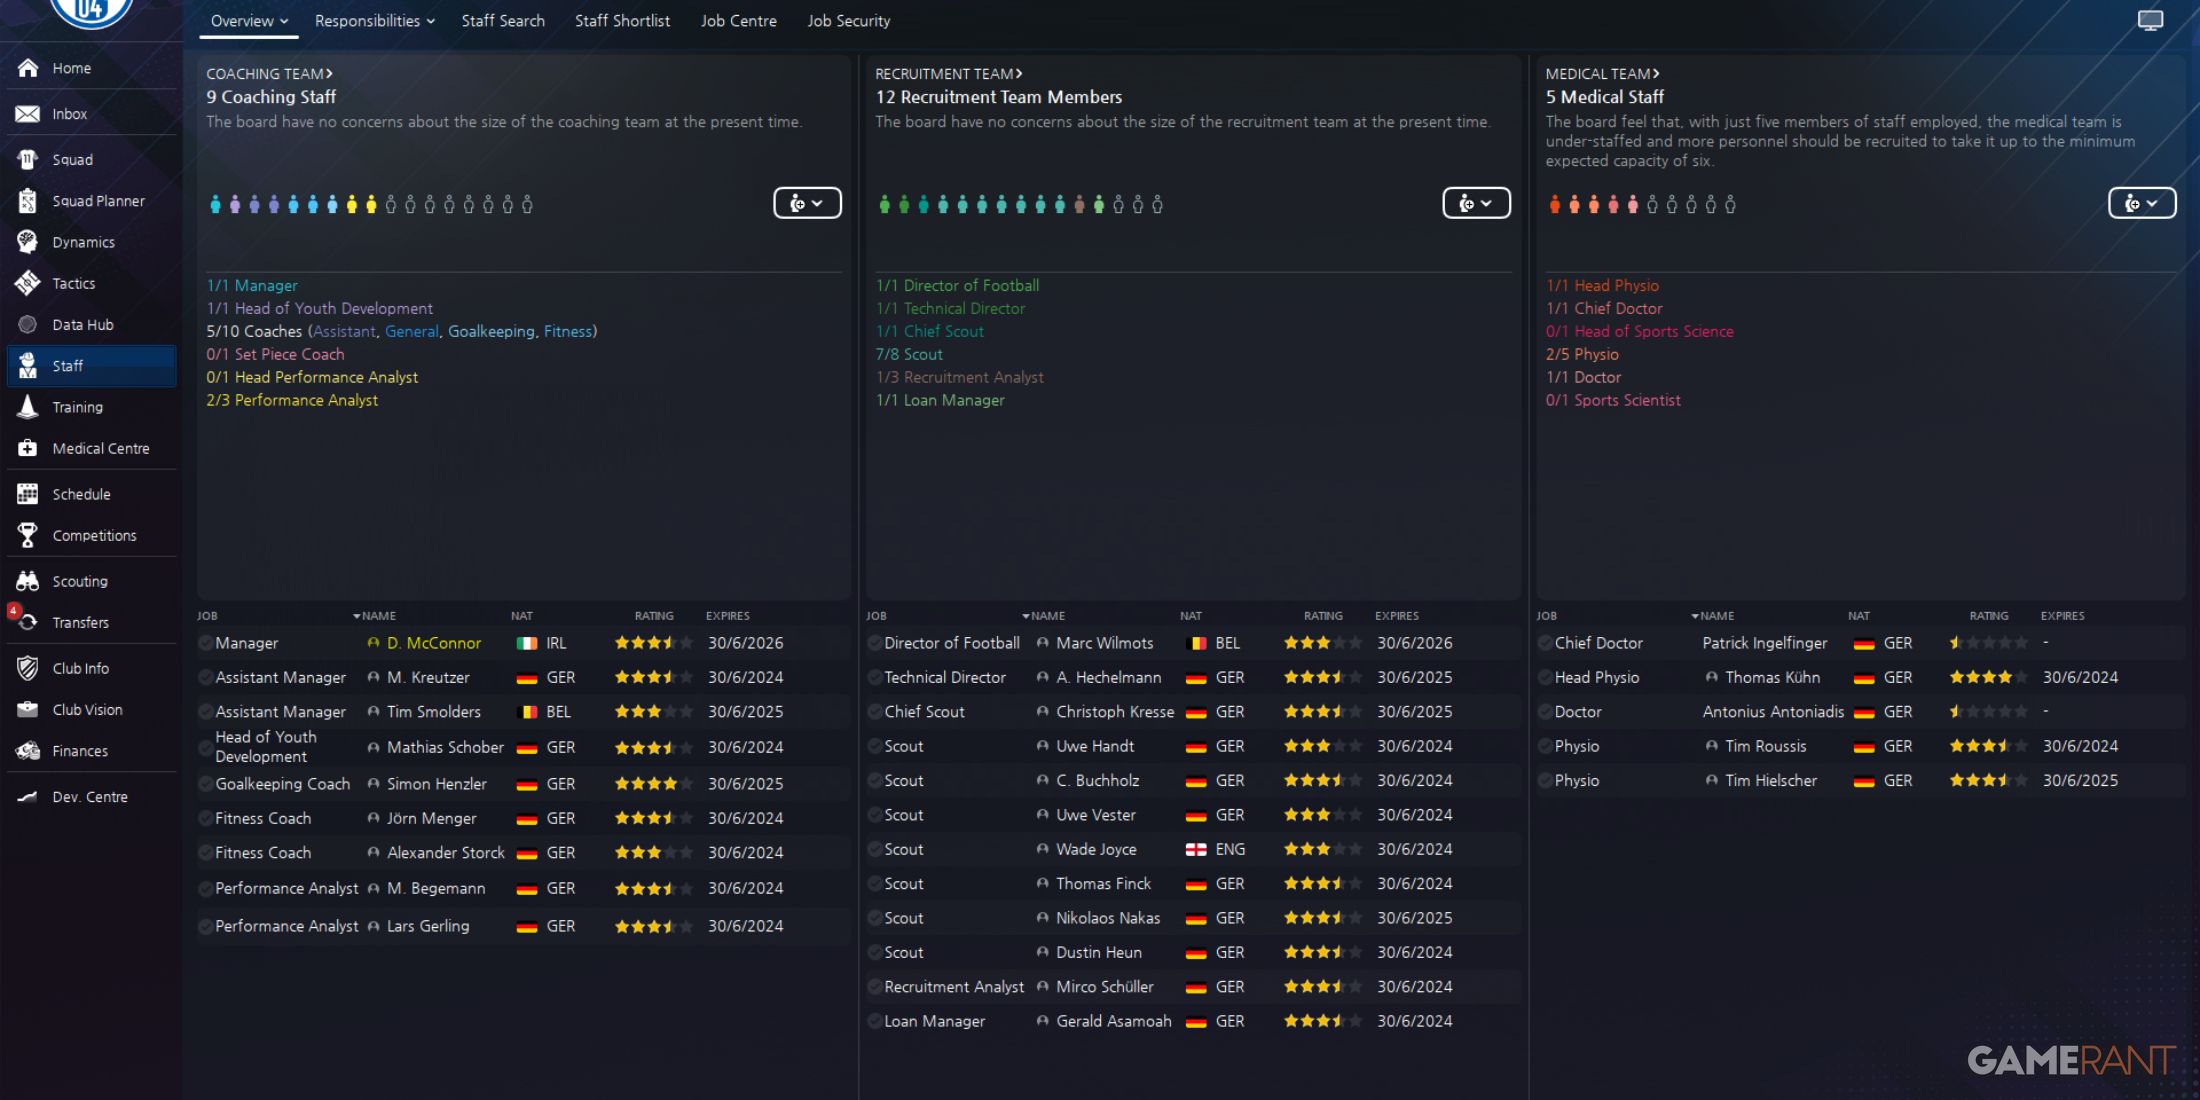Open the Coaching Team add-staff dropdown

click(807, 203)
